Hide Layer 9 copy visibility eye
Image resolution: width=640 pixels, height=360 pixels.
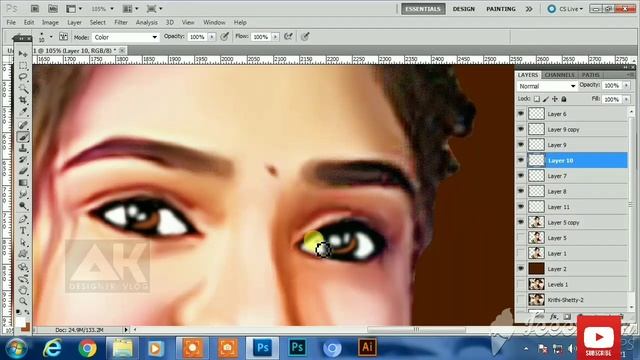[x=521, y=129]
